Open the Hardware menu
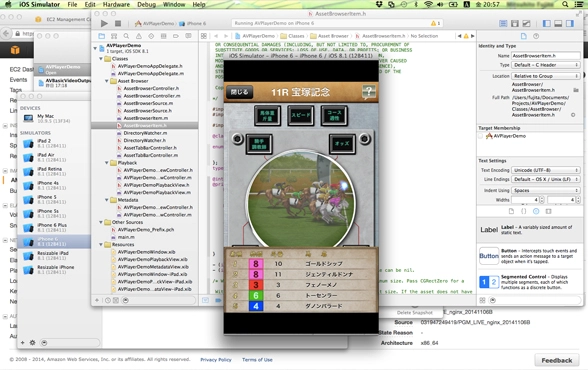 click(x=116, y=4)
